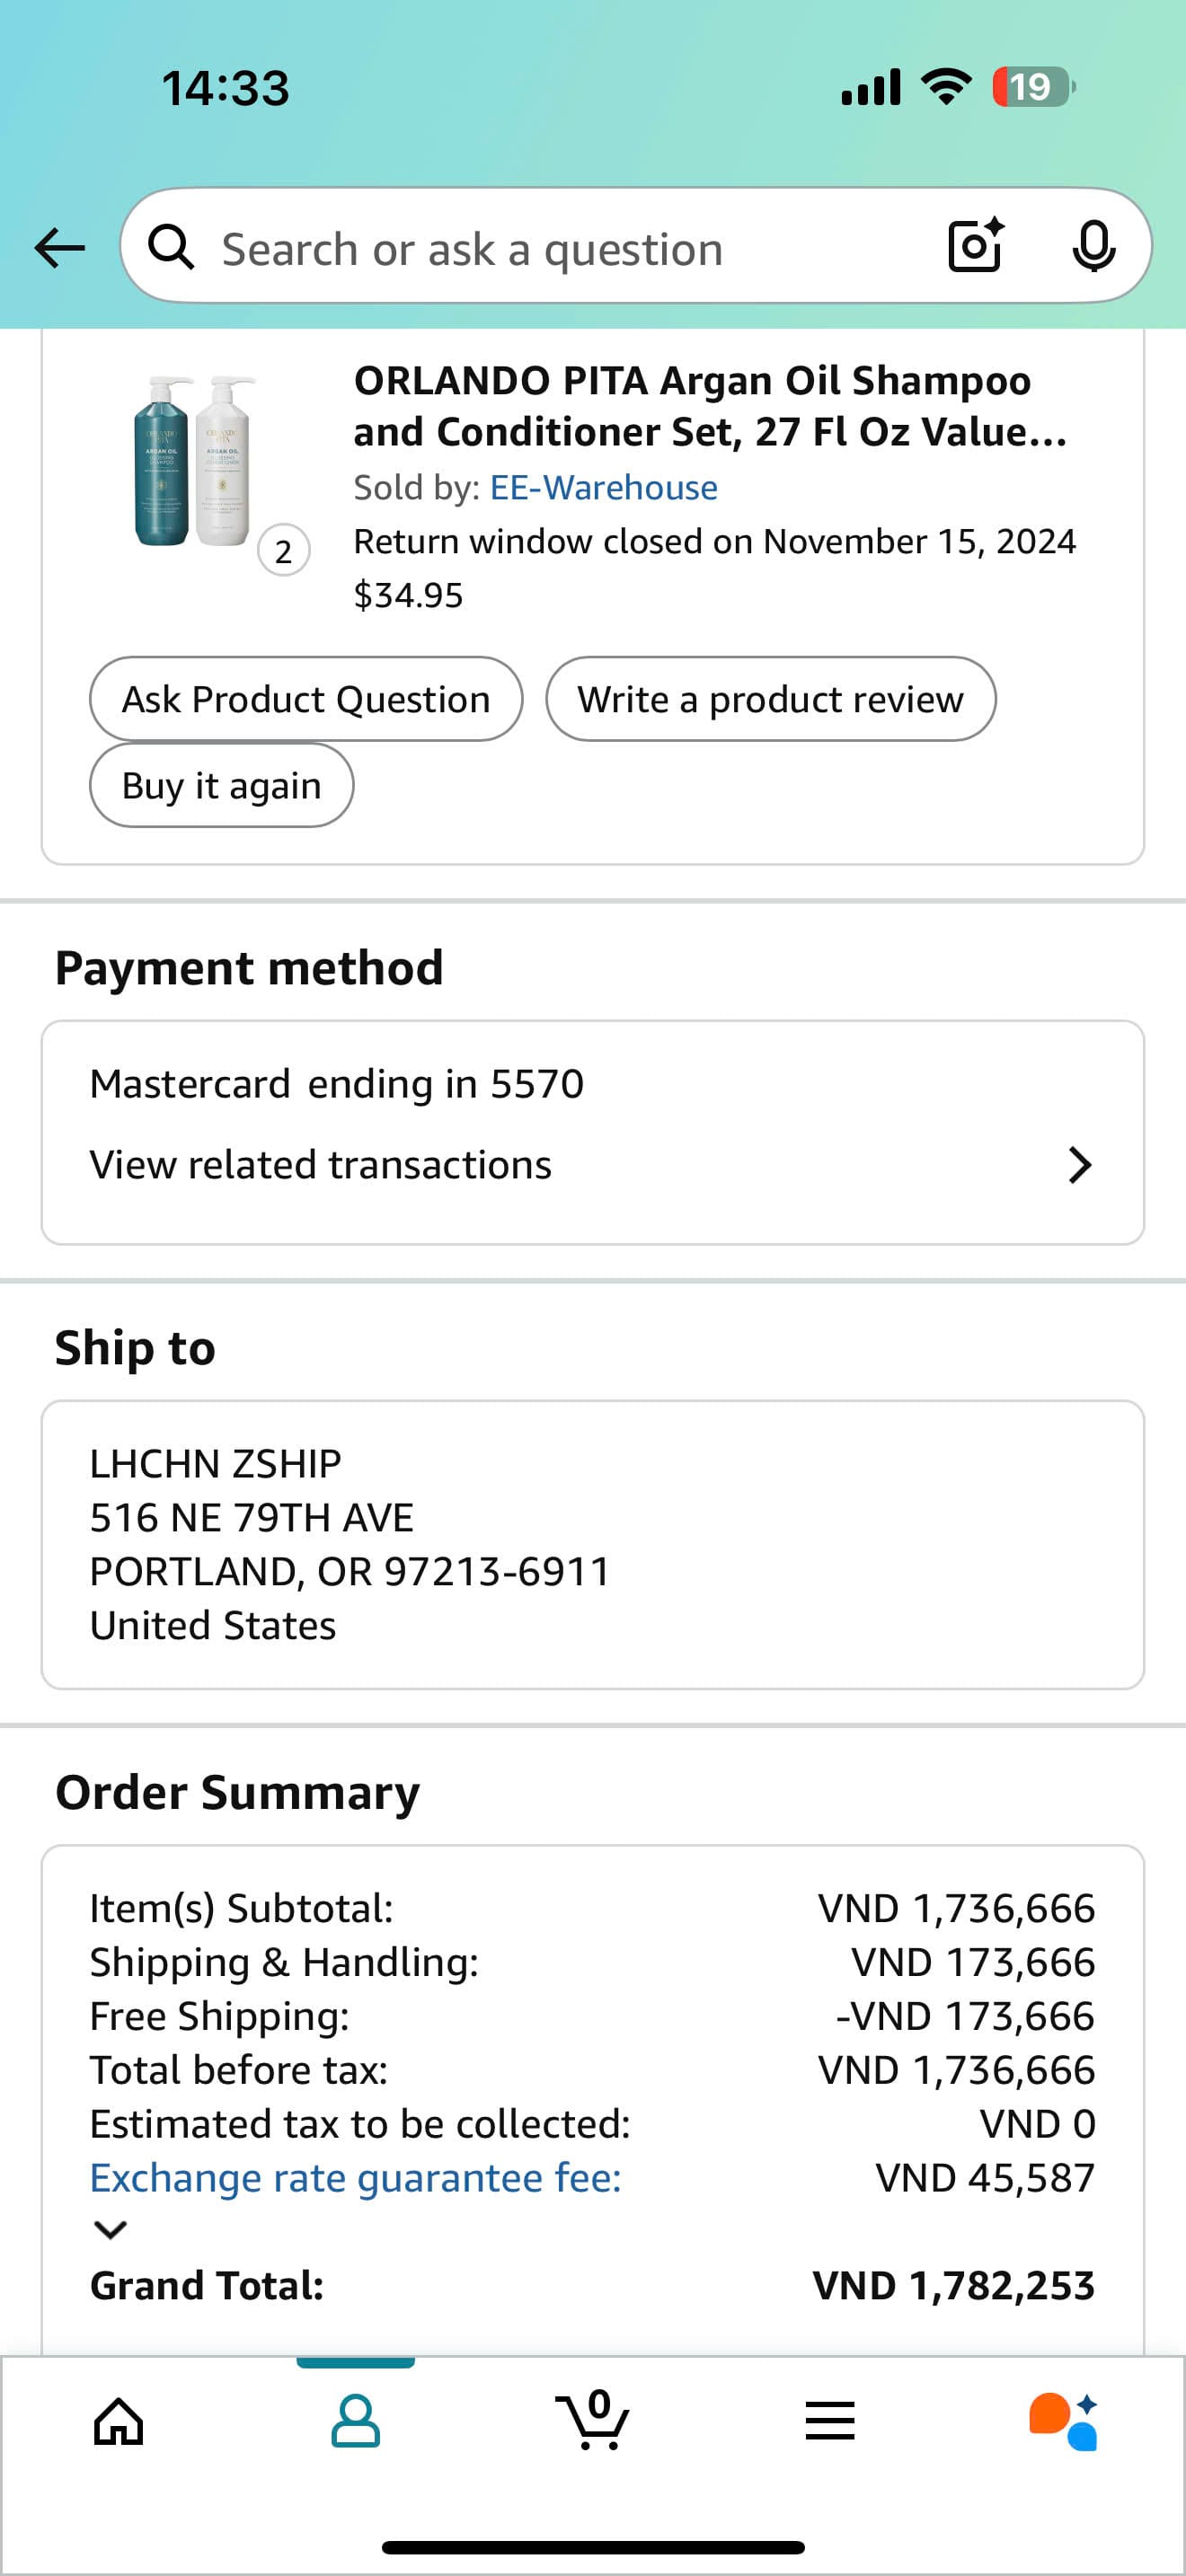The width and height of the screenshot is (1186, 2576).
Task: Expand exchange rate guarantee fee details
Action: [110, 2230]
